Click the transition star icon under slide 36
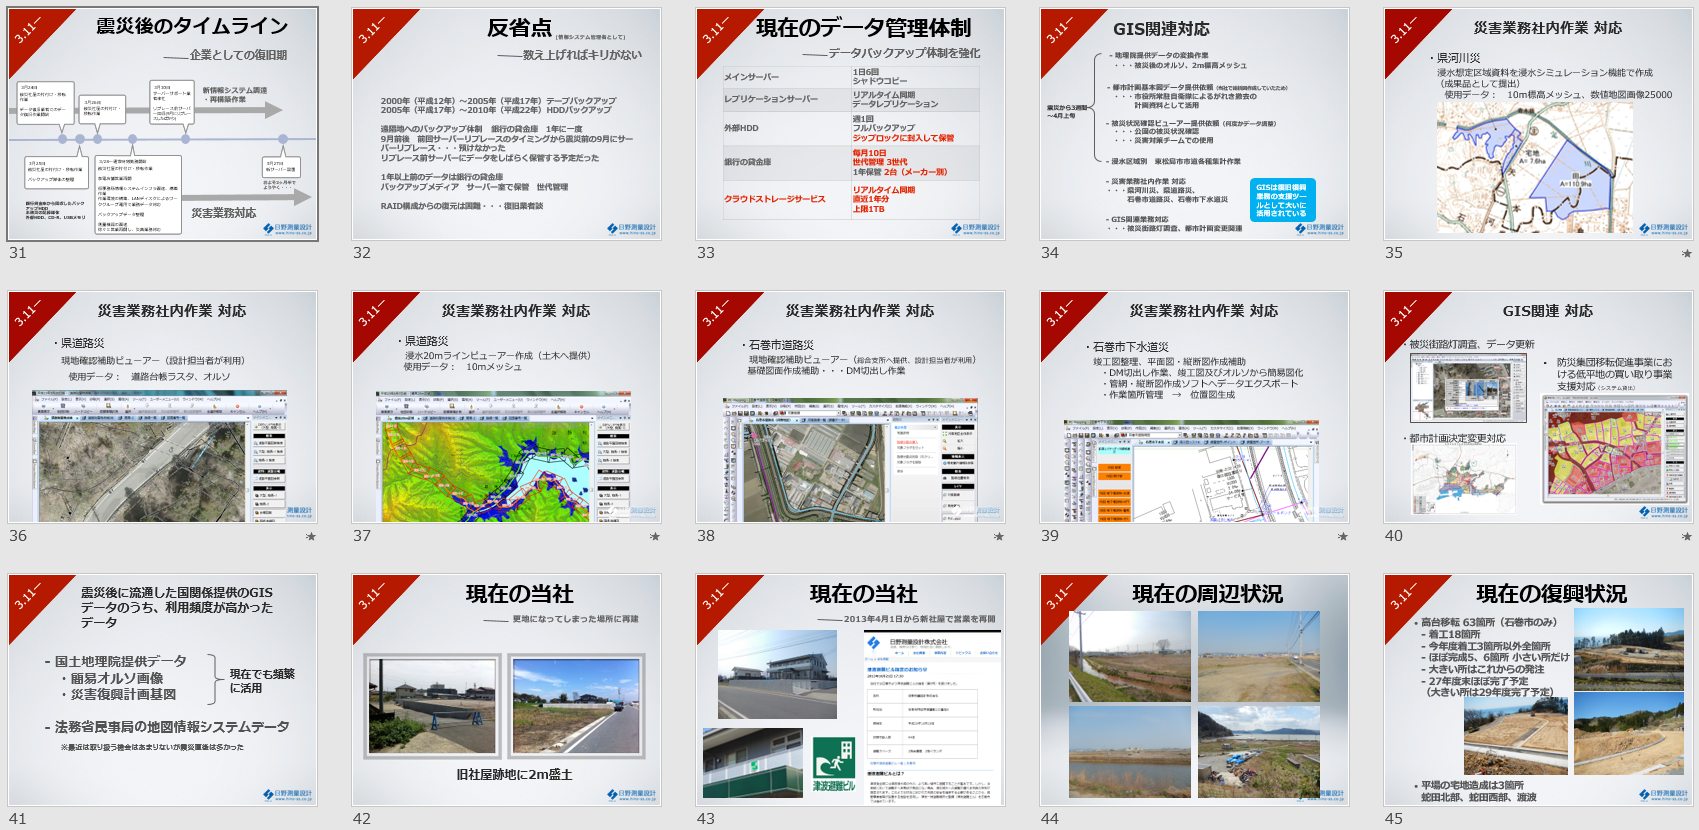 pyautogui.click(x=311, y=537)
